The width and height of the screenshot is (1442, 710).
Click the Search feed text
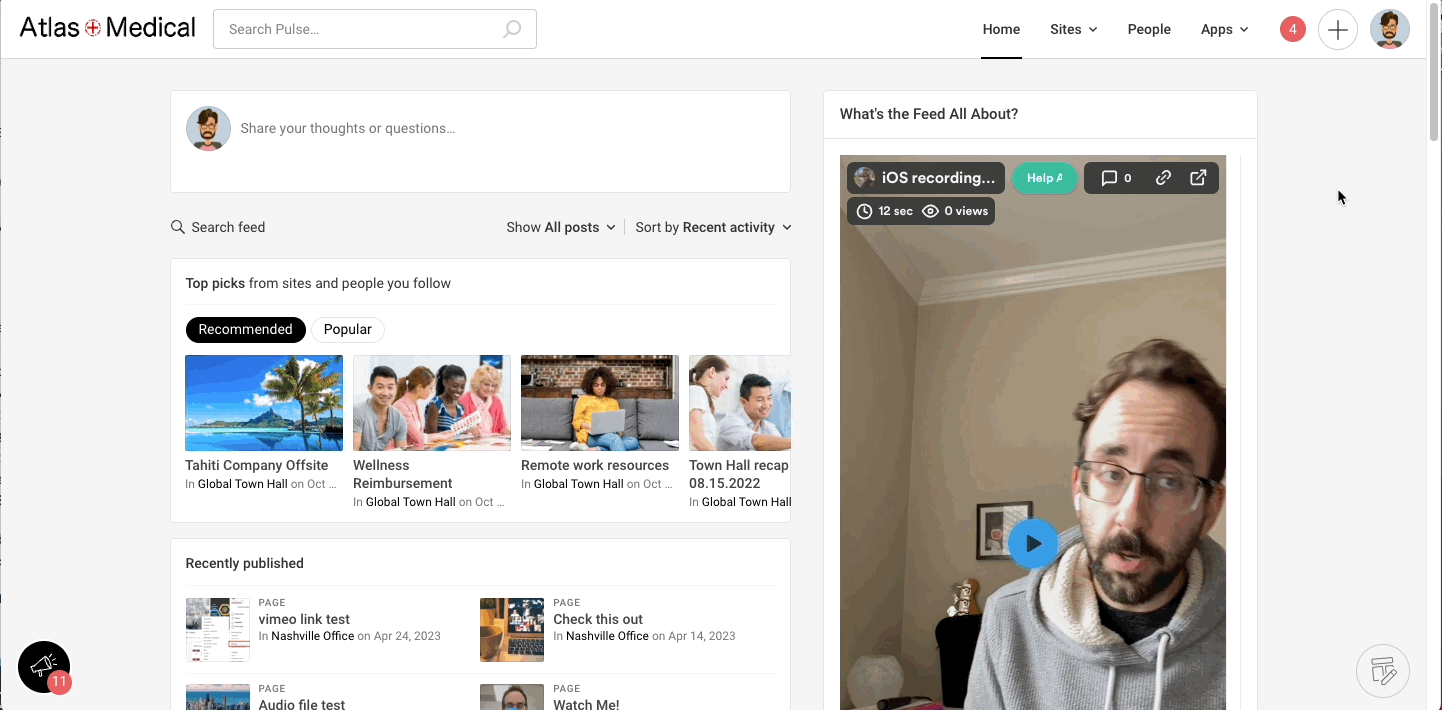pyautogui.click(x=228, y=227)
